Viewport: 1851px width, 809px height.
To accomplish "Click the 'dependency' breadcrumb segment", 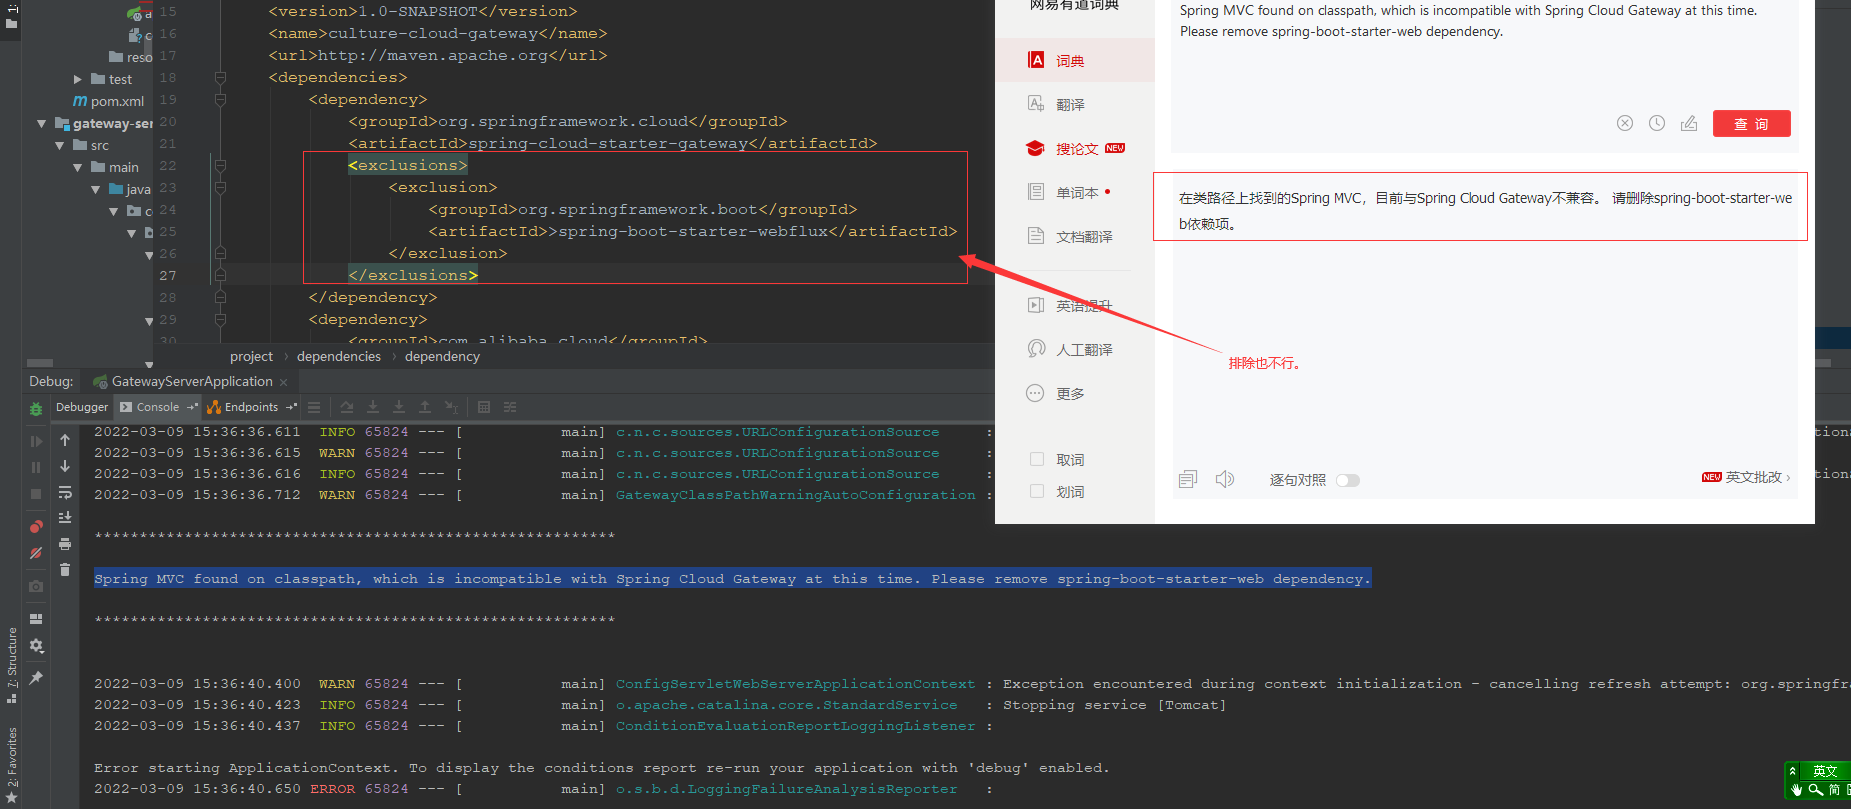I will coord(442,356).
